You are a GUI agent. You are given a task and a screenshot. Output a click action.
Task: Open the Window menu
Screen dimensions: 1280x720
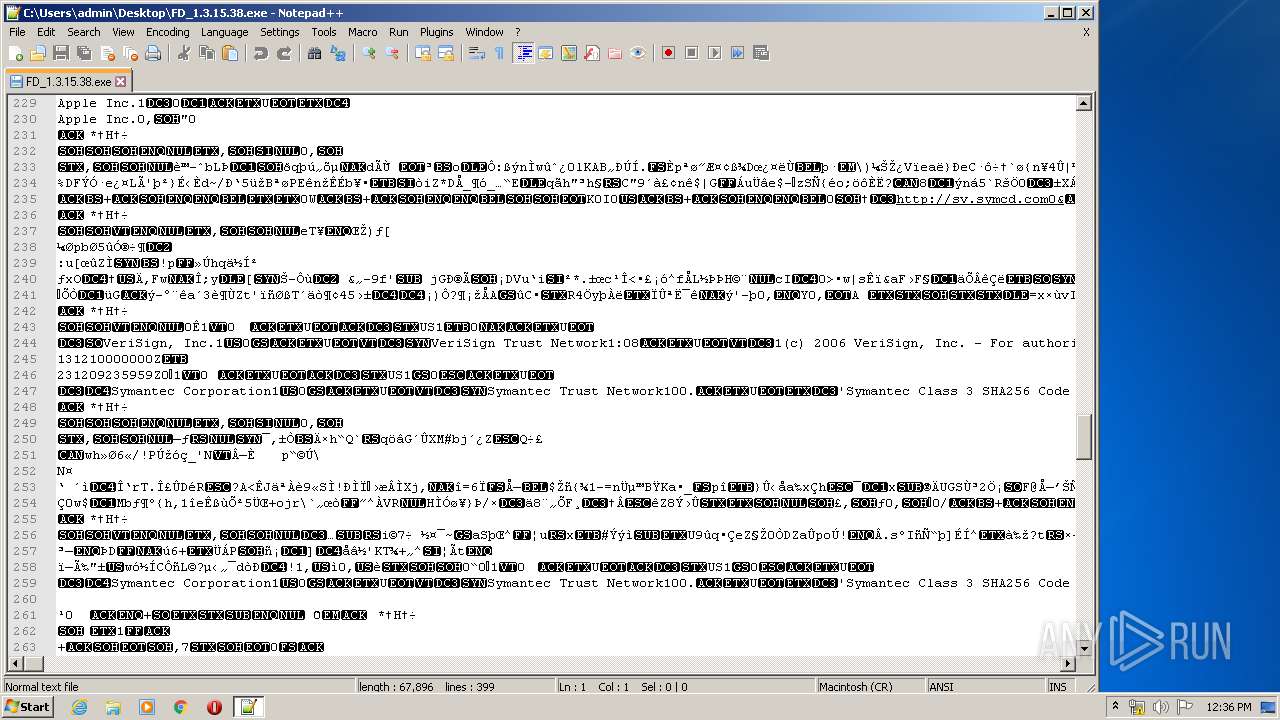[x=484, y=32]
